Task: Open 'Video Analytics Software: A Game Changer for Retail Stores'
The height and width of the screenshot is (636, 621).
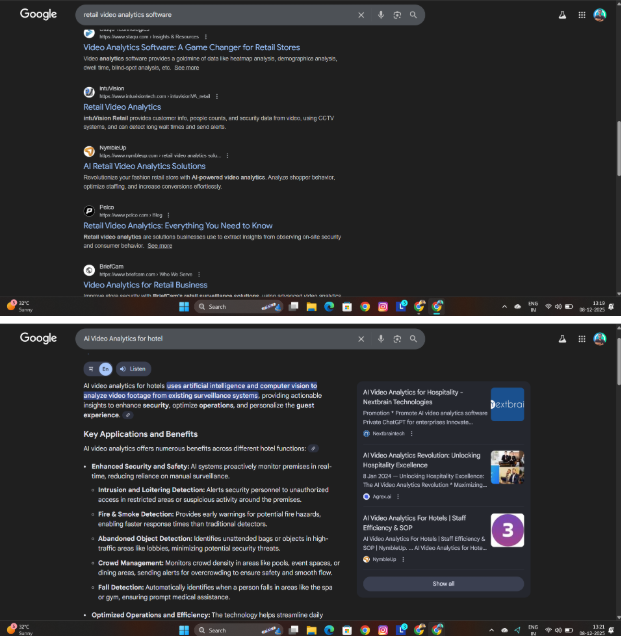Action: 191,47
